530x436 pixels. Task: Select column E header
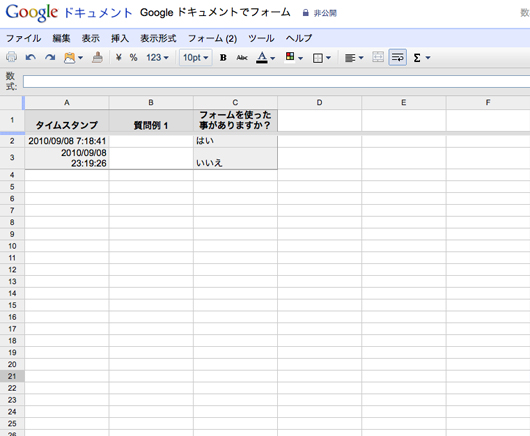[x=404, y=102]
